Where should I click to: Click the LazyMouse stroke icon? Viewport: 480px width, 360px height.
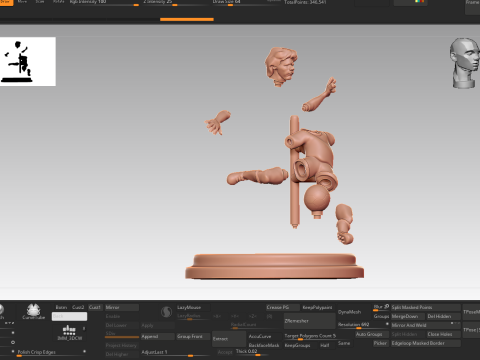166,312
